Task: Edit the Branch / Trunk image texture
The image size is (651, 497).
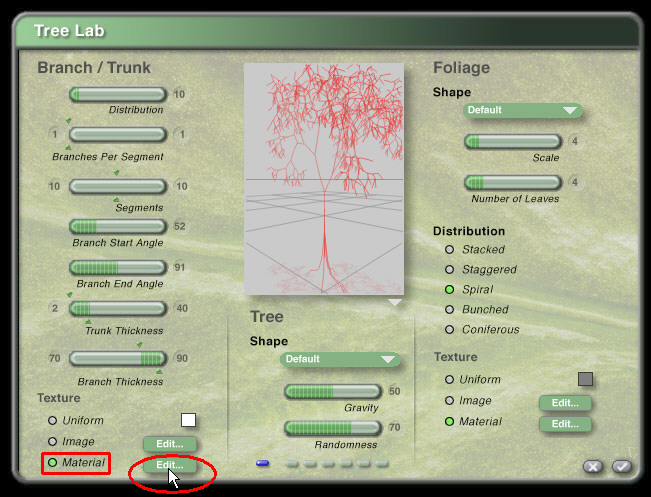Action: click(170, 444)
